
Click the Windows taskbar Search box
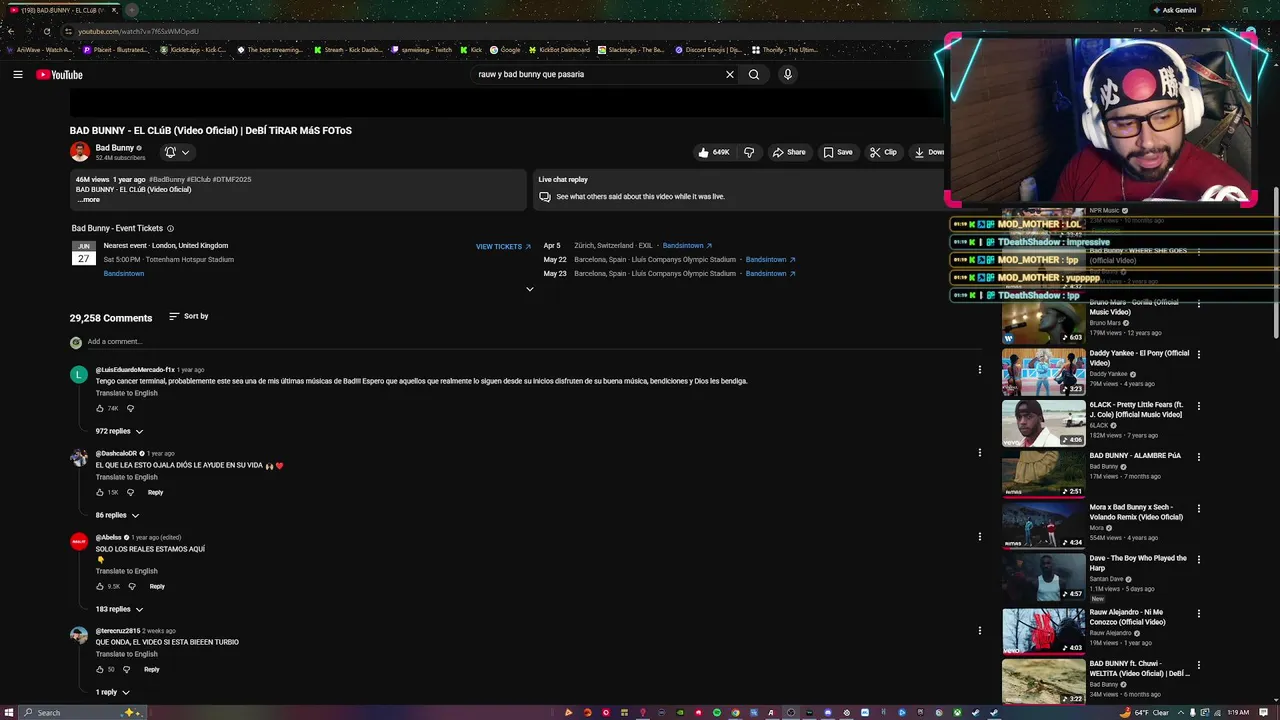85,712
